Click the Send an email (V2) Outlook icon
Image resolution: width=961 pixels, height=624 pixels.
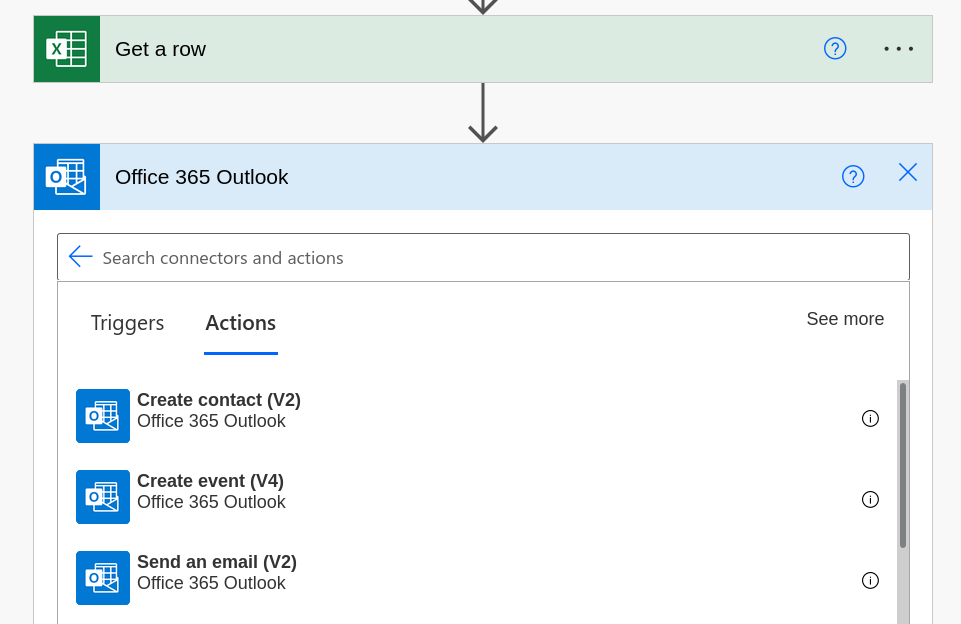pos(103,577)
